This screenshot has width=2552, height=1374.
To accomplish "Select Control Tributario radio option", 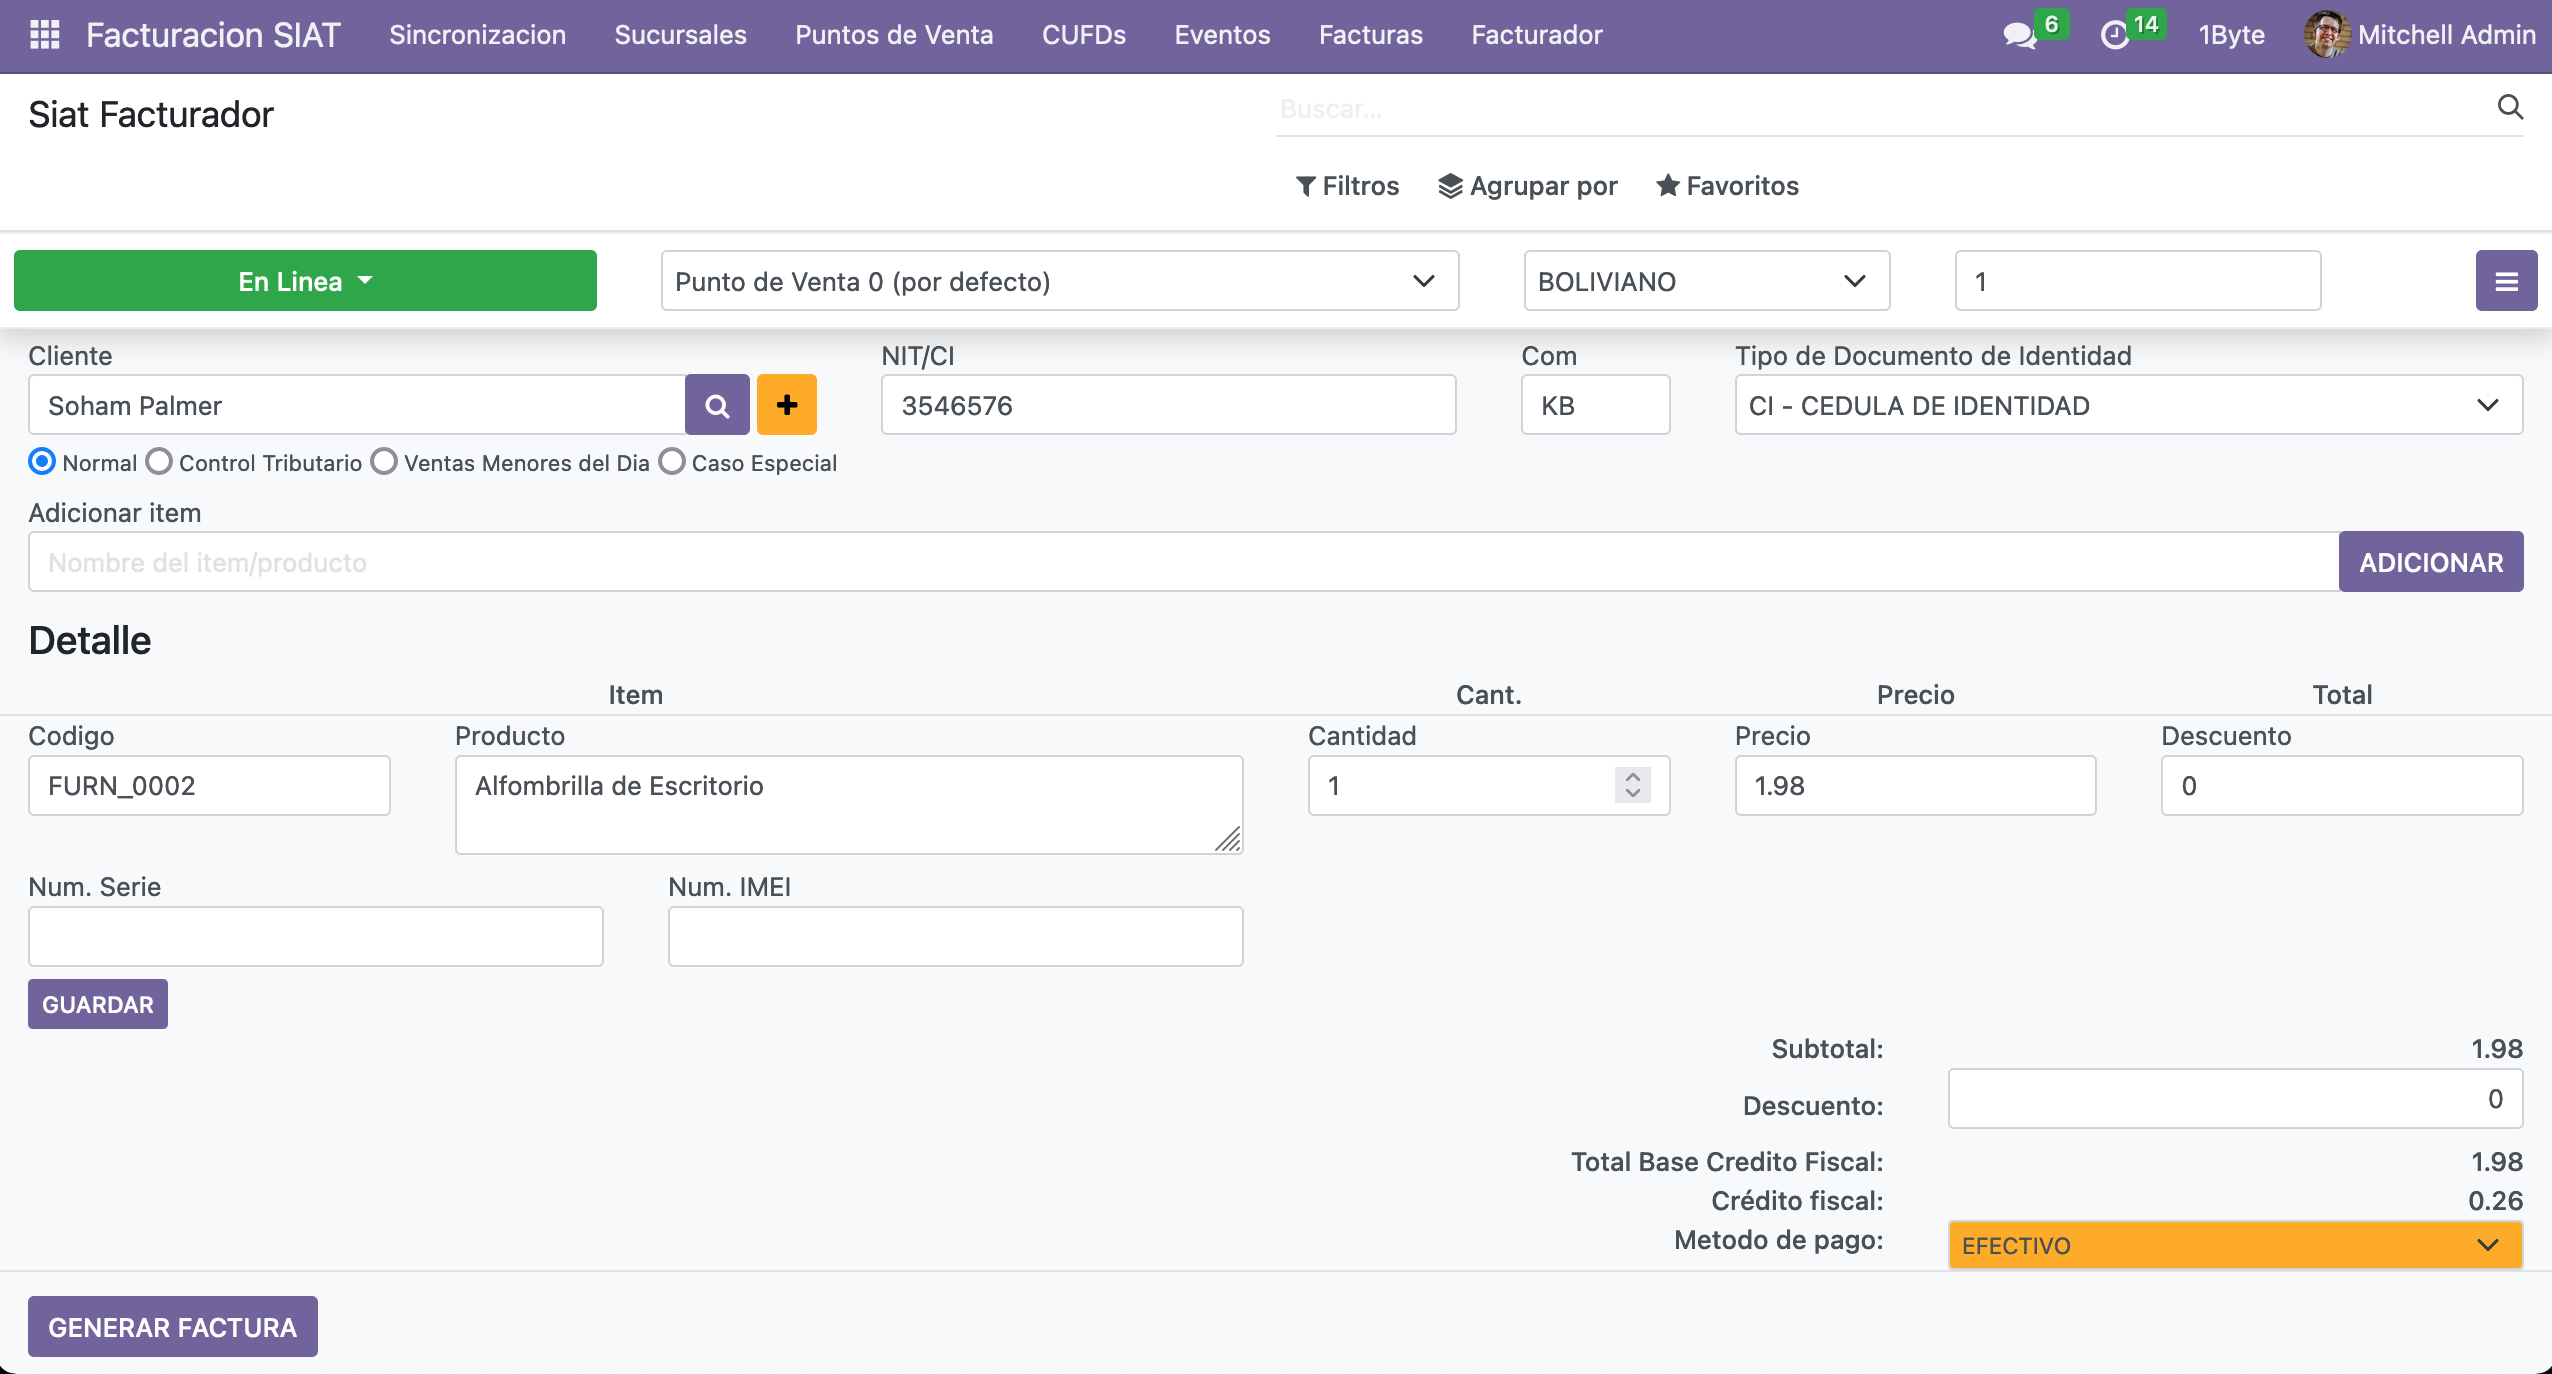I will (x=159, y=462).
